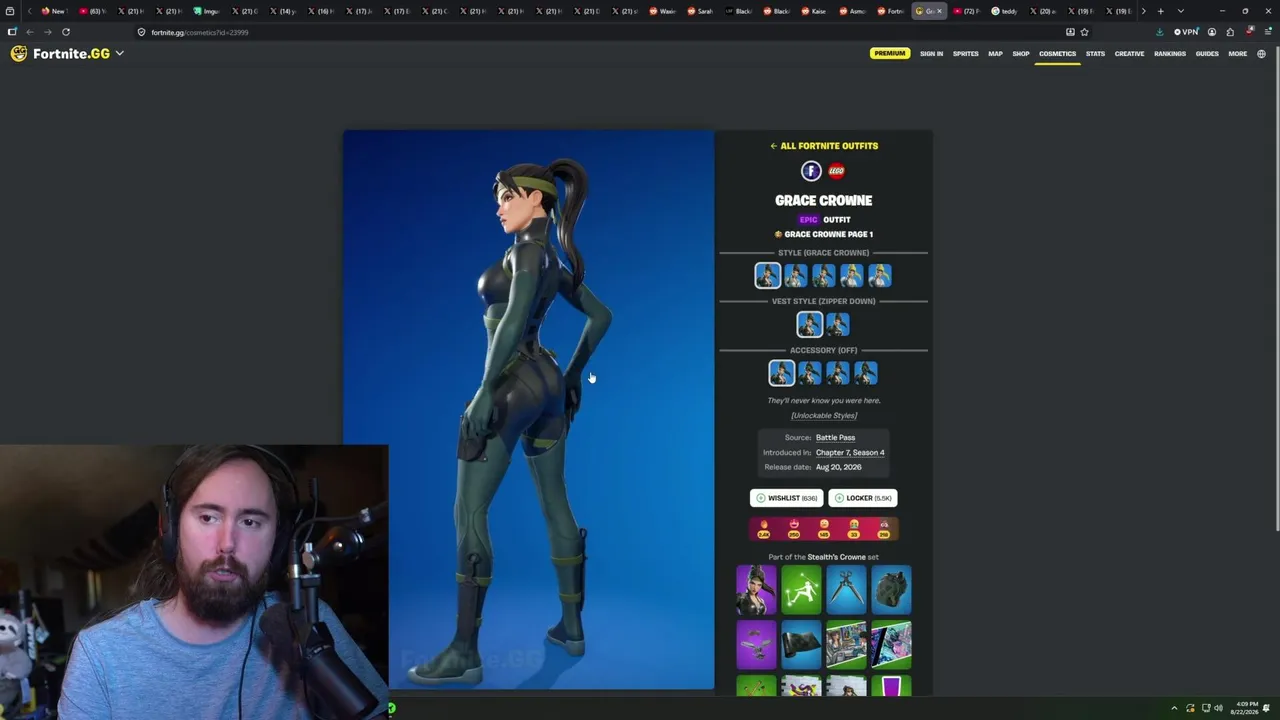Screen dimensions: 1280x720
Task: Reload the page
Action: pos(66,32)
